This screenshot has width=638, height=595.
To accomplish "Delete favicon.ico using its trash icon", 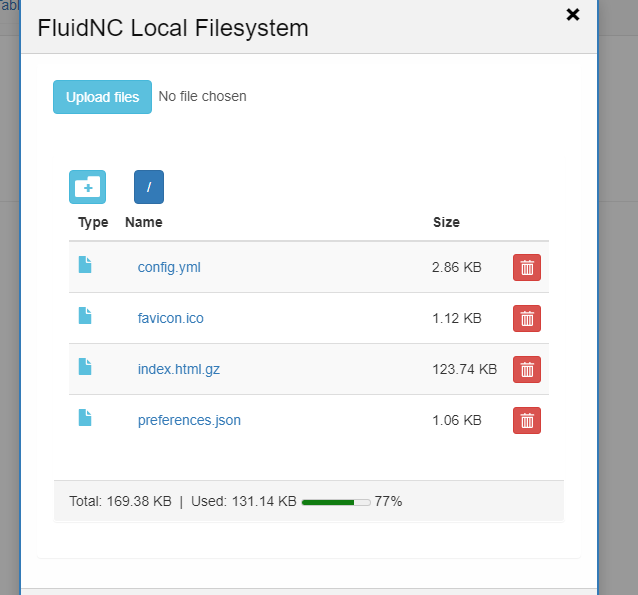I will click(527, 319).
